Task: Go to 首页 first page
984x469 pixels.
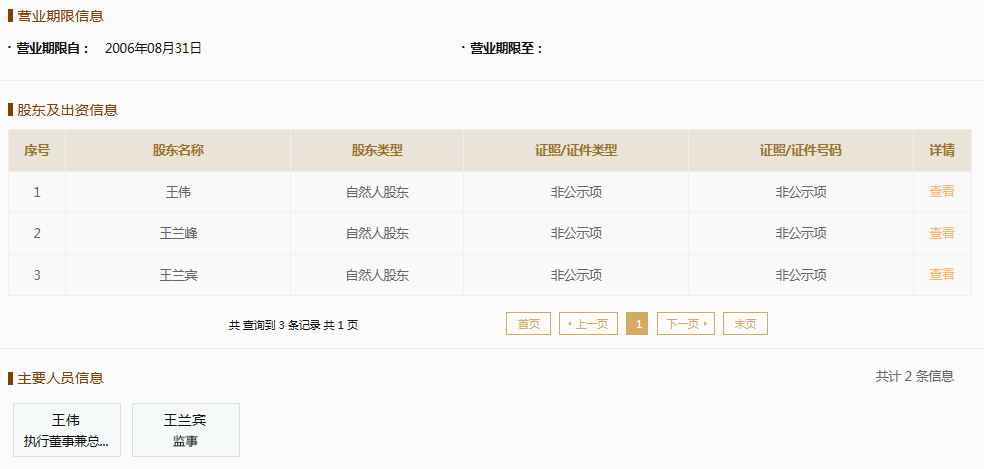Action: (528, 324)
